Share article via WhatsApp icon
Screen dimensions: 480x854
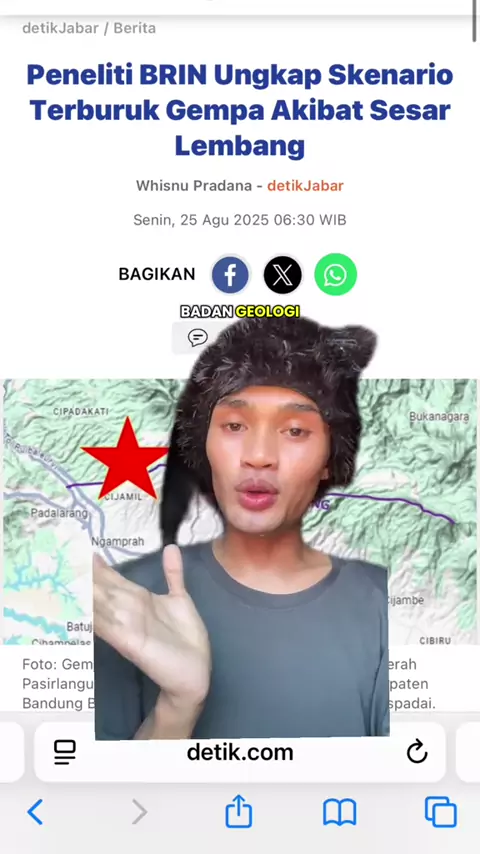(335, 275)
